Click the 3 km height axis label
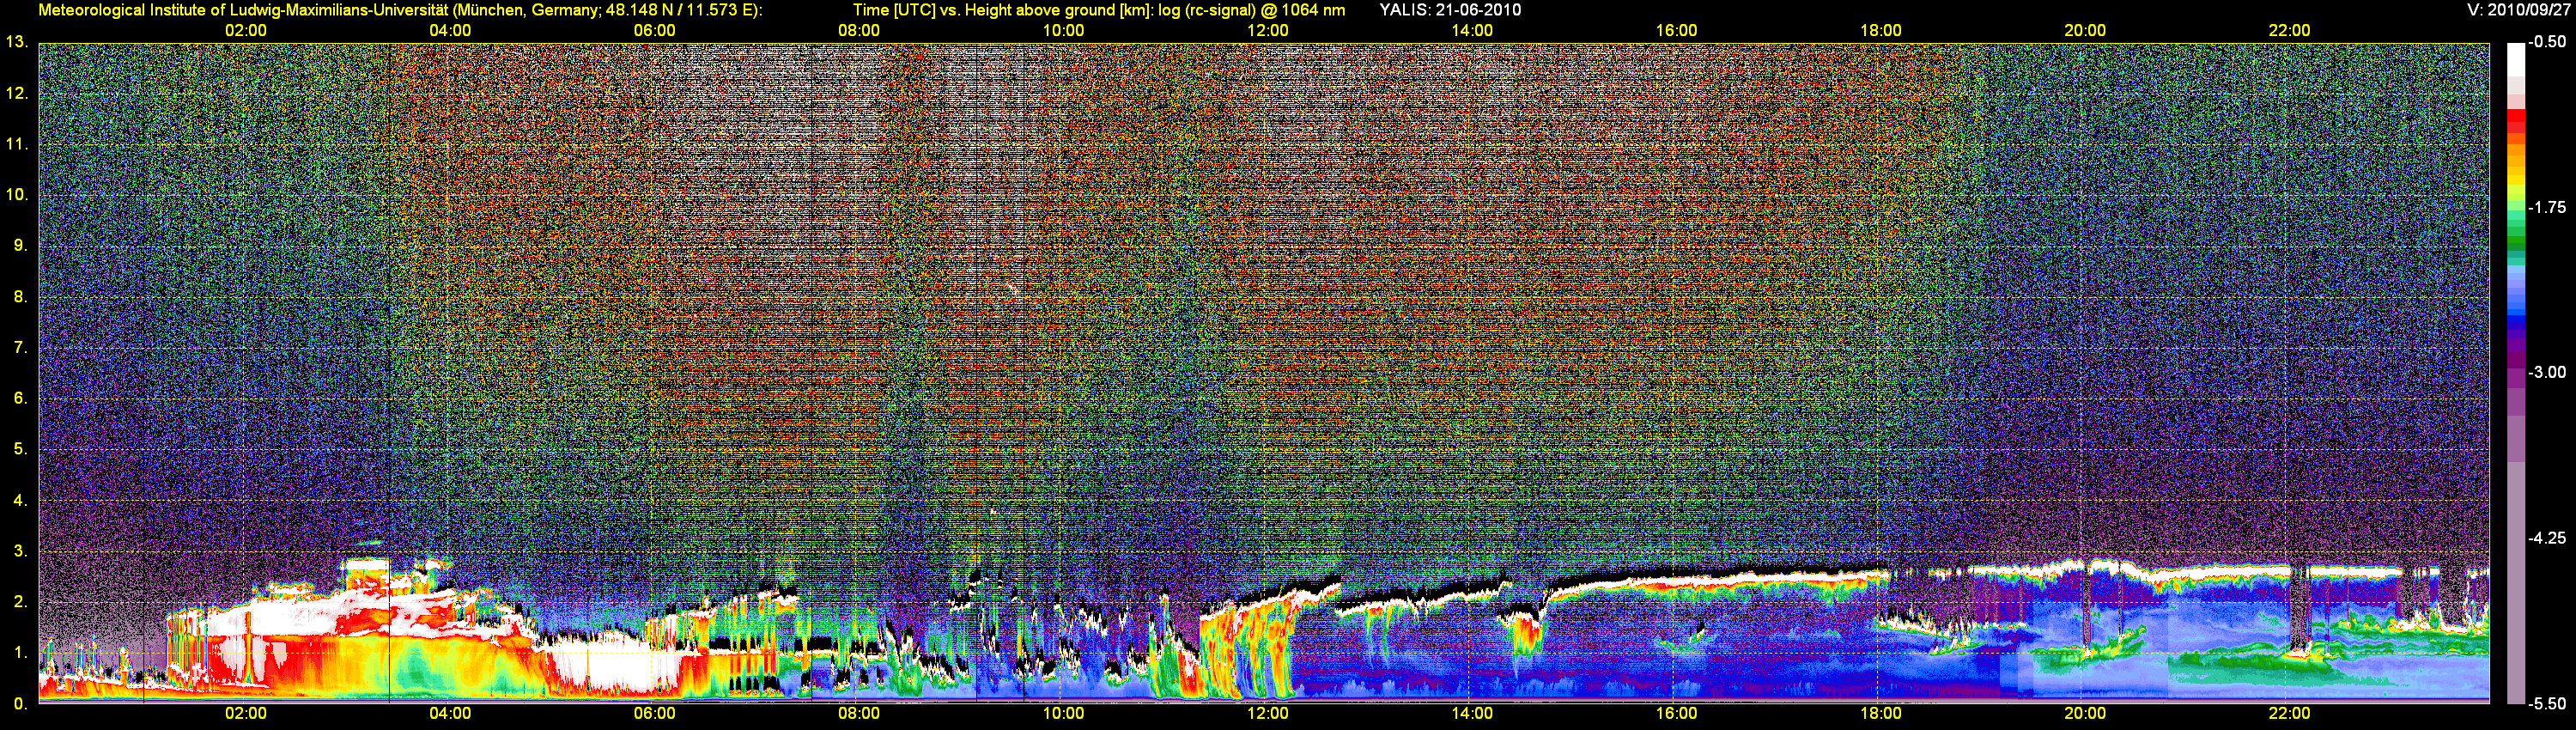This screenshot has width=2576, height=730. pos(20,551)
